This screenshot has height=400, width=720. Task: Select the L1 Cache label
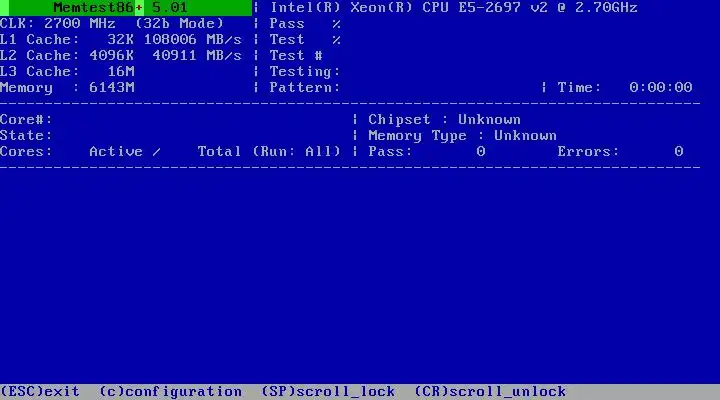[39, 39]
